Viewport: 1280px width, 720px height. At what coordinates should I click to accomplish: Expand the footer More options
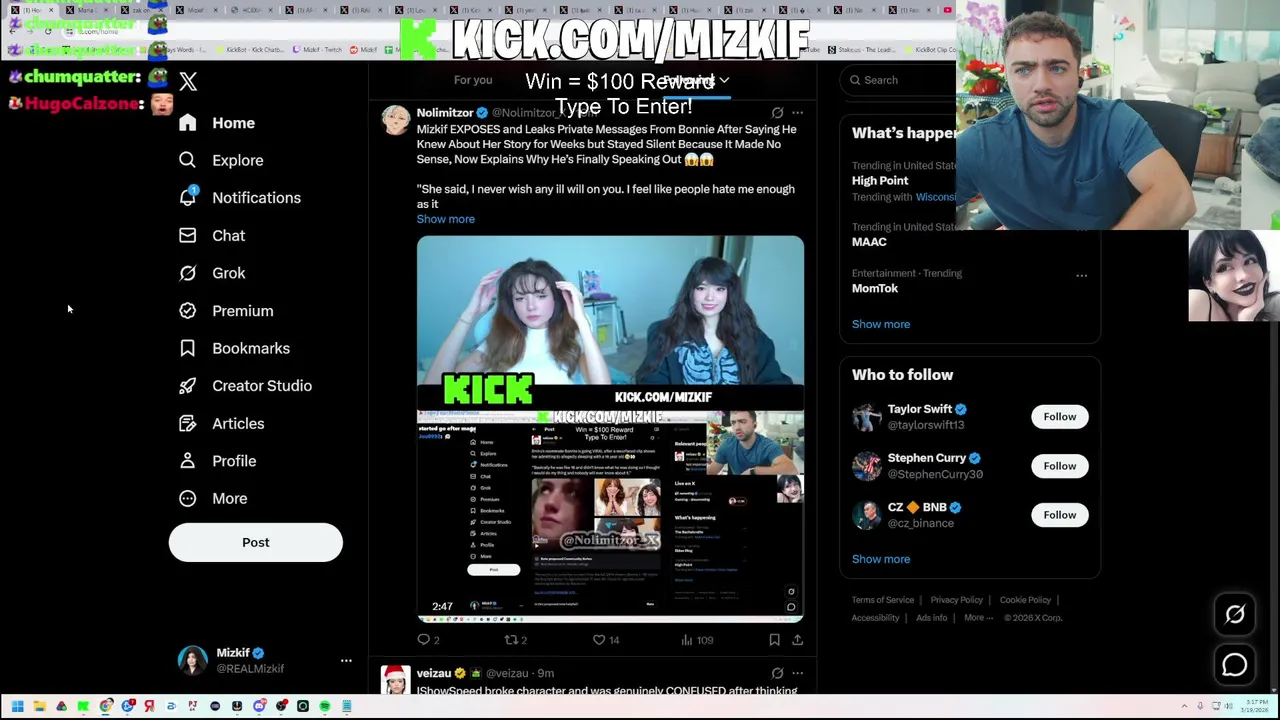[978, 618]
